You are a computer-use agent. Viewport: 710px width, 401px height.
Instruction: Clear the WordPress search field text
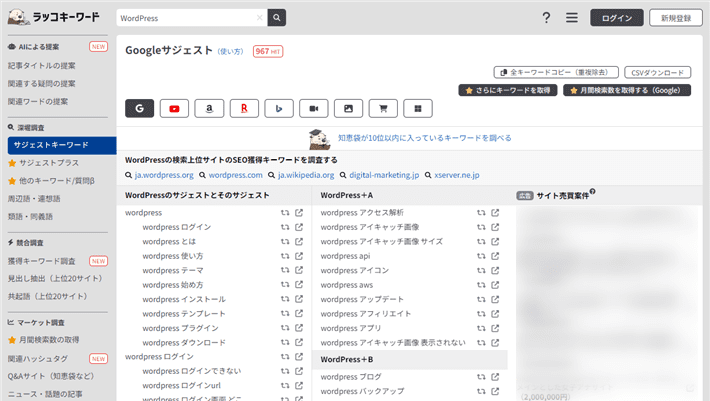(x=259, y=18)
